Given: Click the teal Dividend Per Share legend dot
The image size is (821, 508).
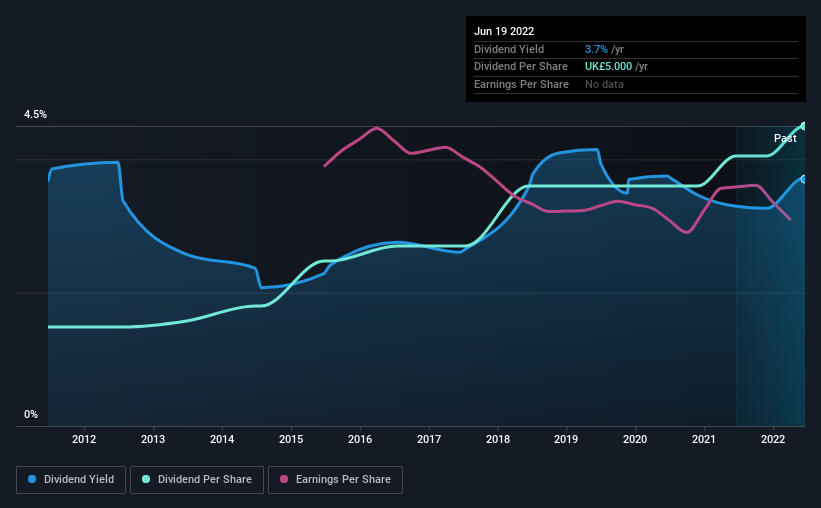Looking at the screenshot, I should 146,479.
